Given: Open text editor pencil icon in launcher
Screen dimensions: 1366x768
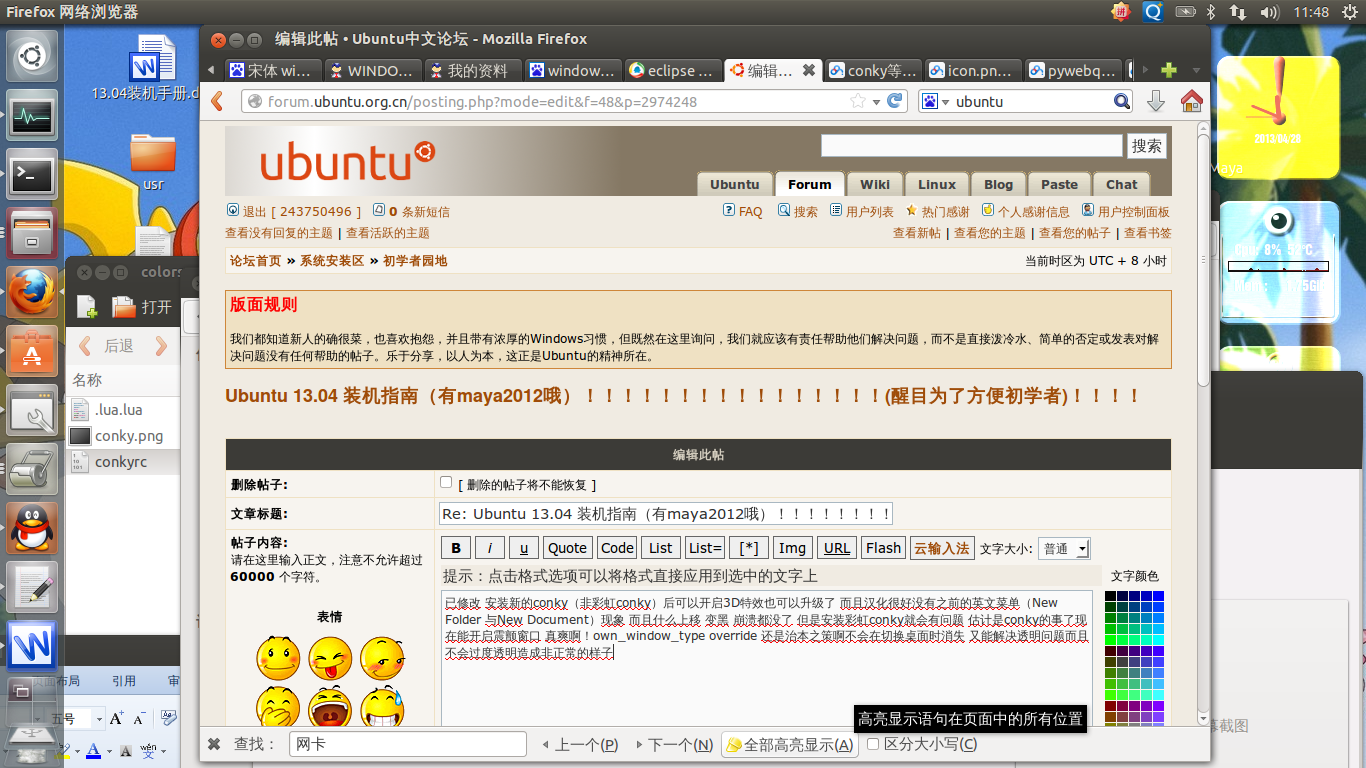Looking at the screenshot, I should point(32,588).
